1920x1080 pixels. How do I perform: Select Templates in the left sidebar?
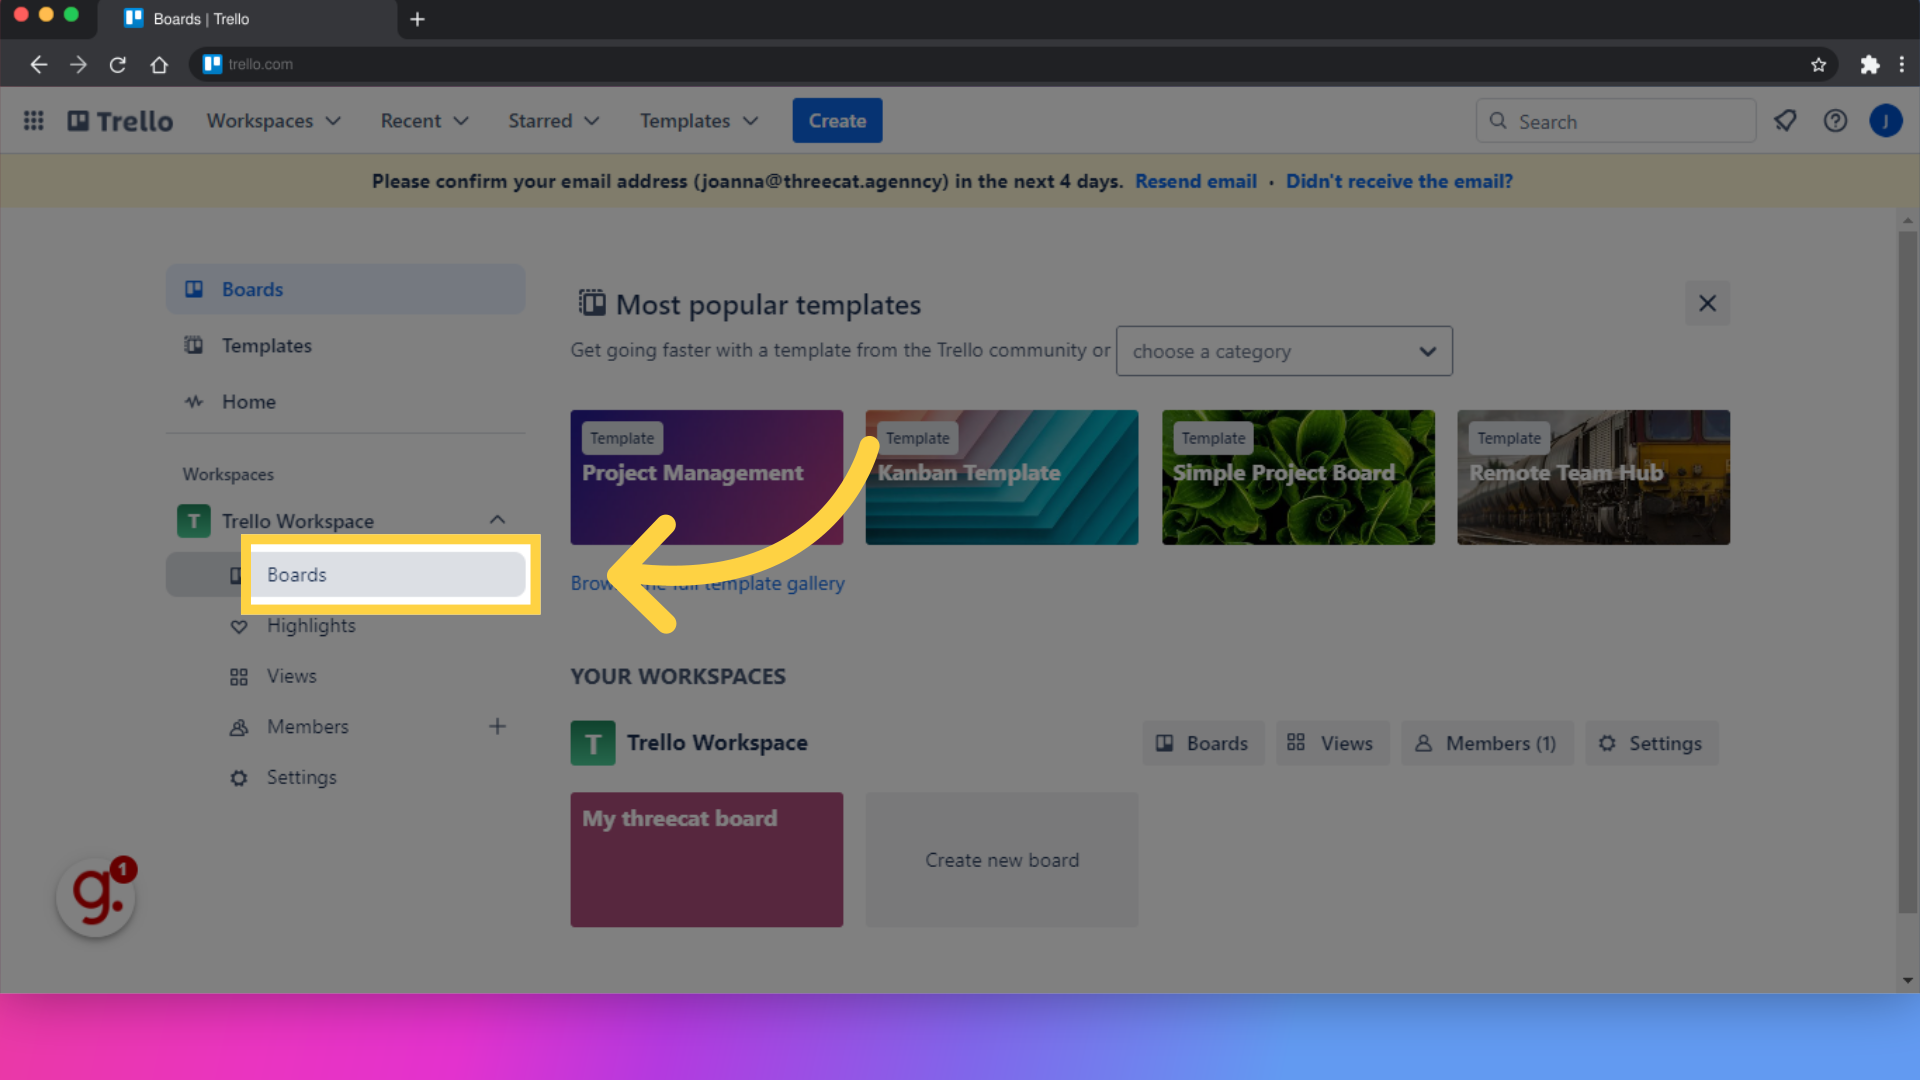[345, 345]
